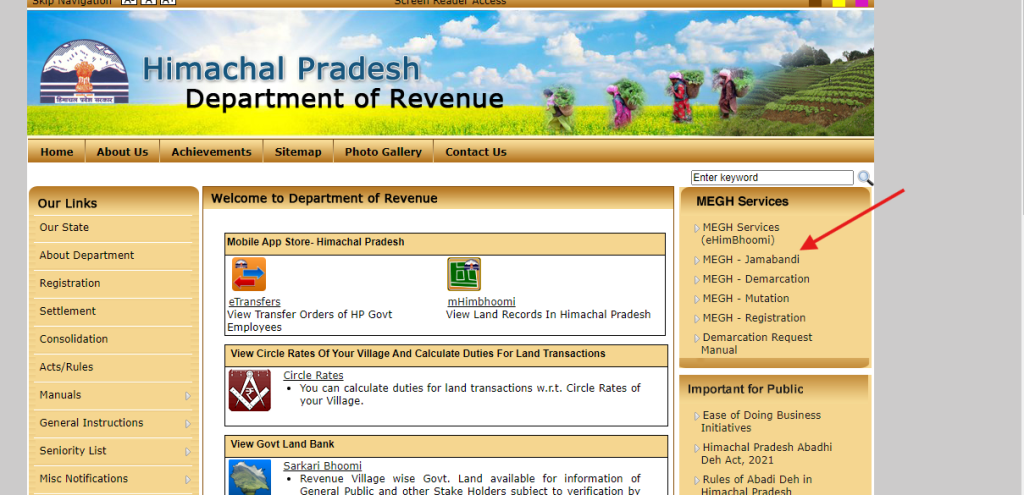
Task: Select Acts/Rules in Our Links sidebar
Action: pos(66,367)
